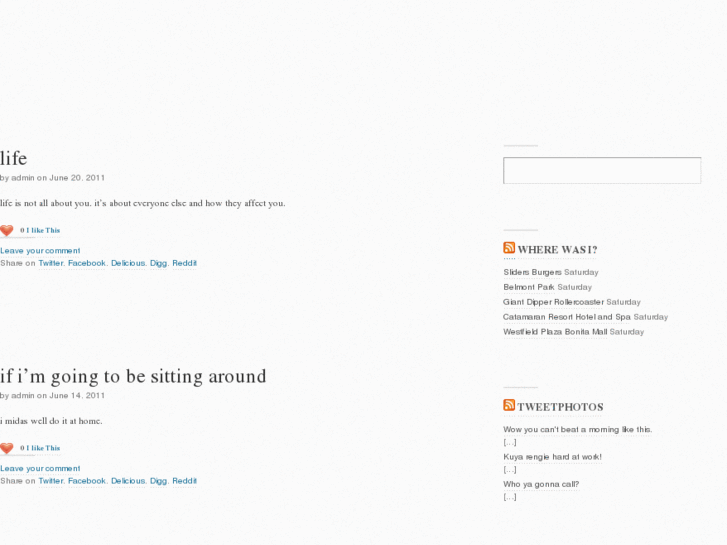Share the June 14 post on Digg
This screenshot has height=545, width=727.
[x=159, y=481]
